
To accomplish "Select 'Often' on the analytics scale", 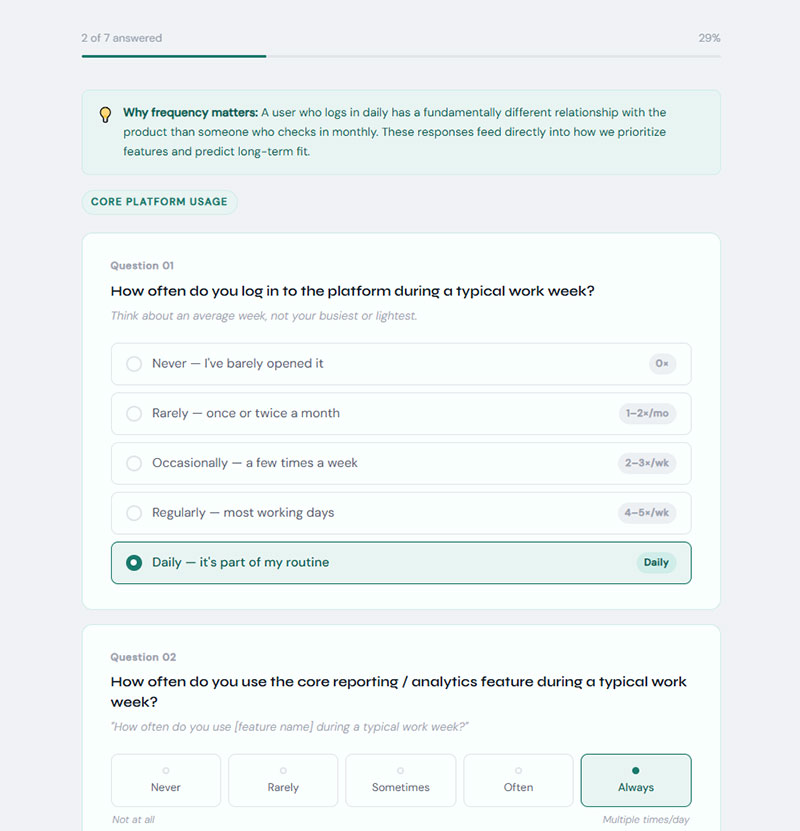I will pyautogui.click(x=518, y=780).
